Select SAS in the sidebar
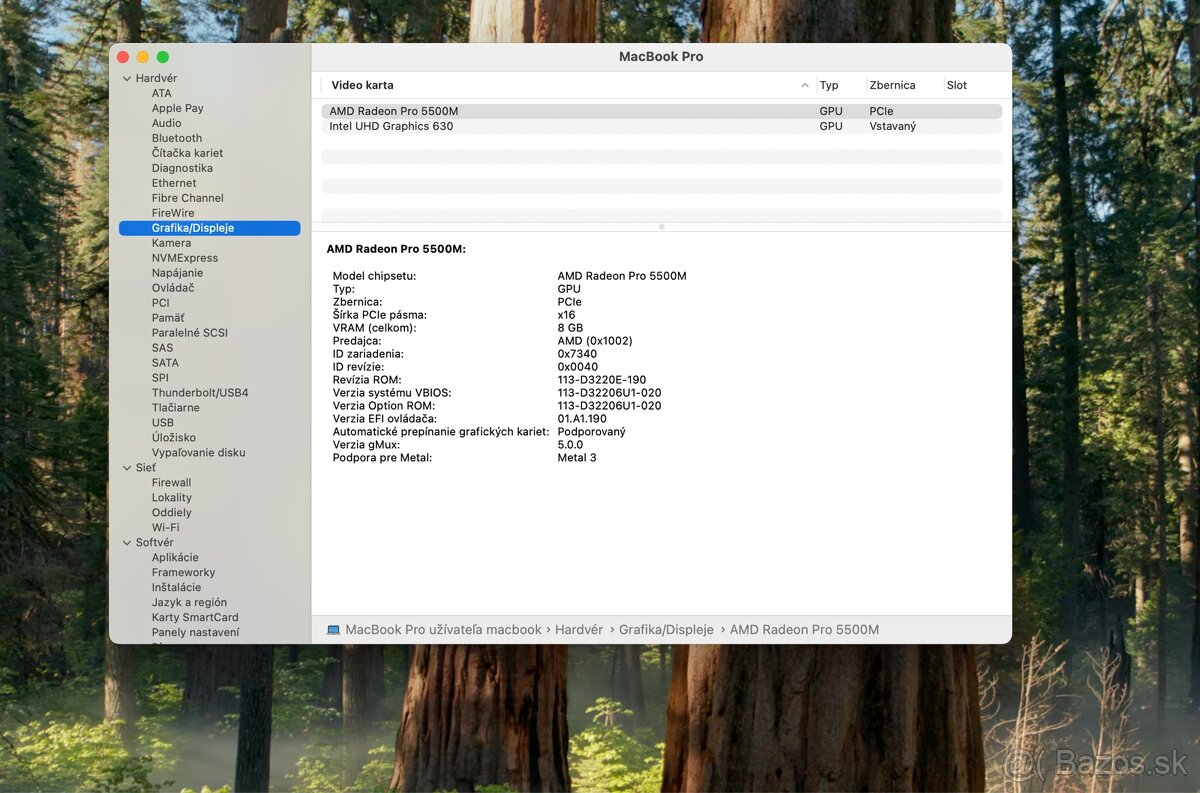The image size is (1200, 793). [x=162, y=348]
